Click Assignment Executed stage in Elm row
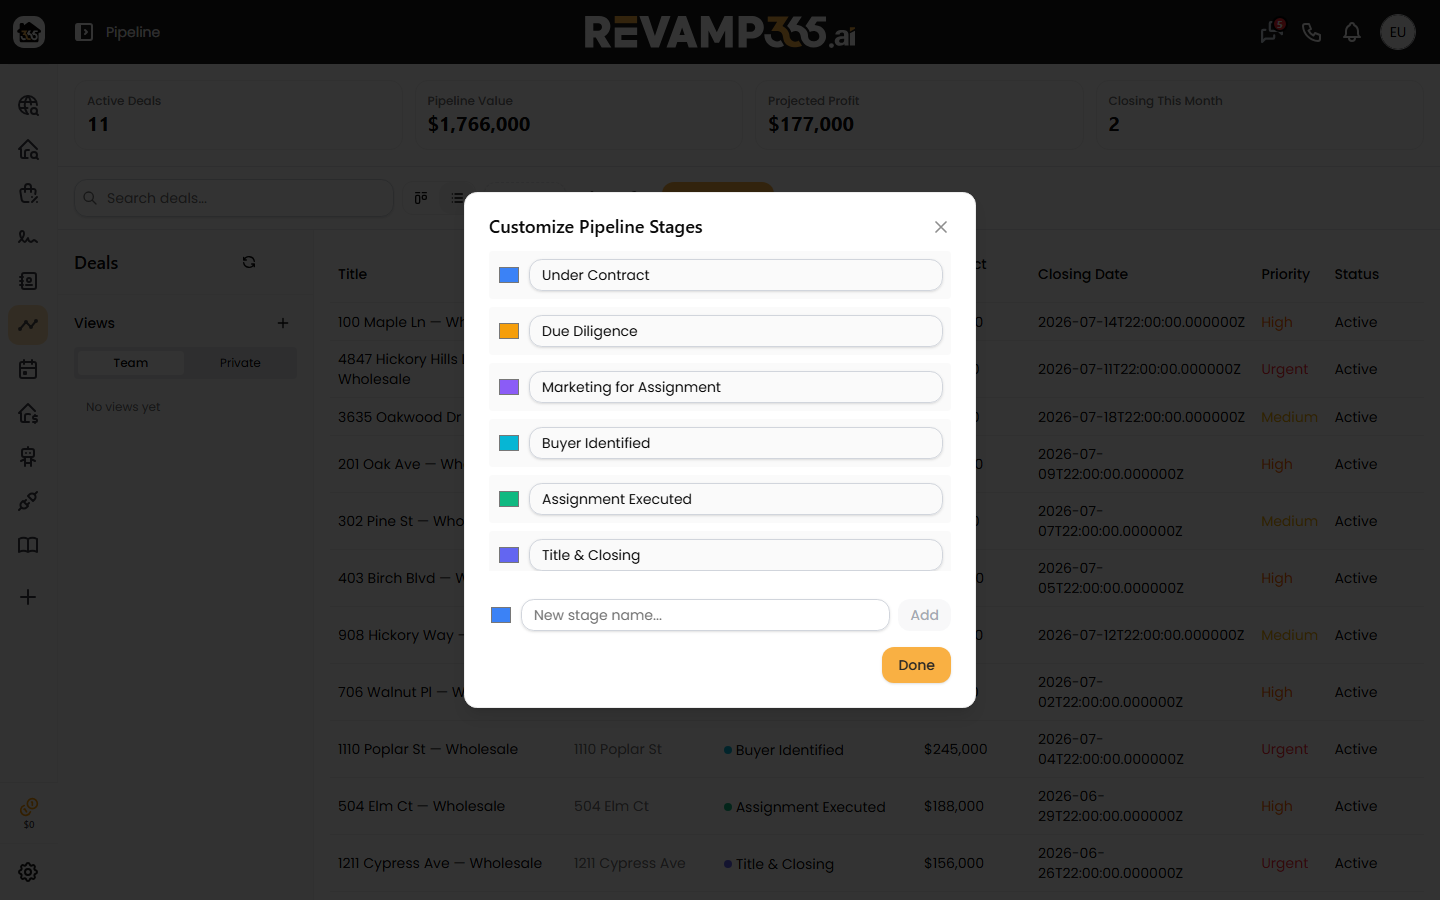Image resolution: width=1440 pixels, height=900 pixels. pos(805,807)
